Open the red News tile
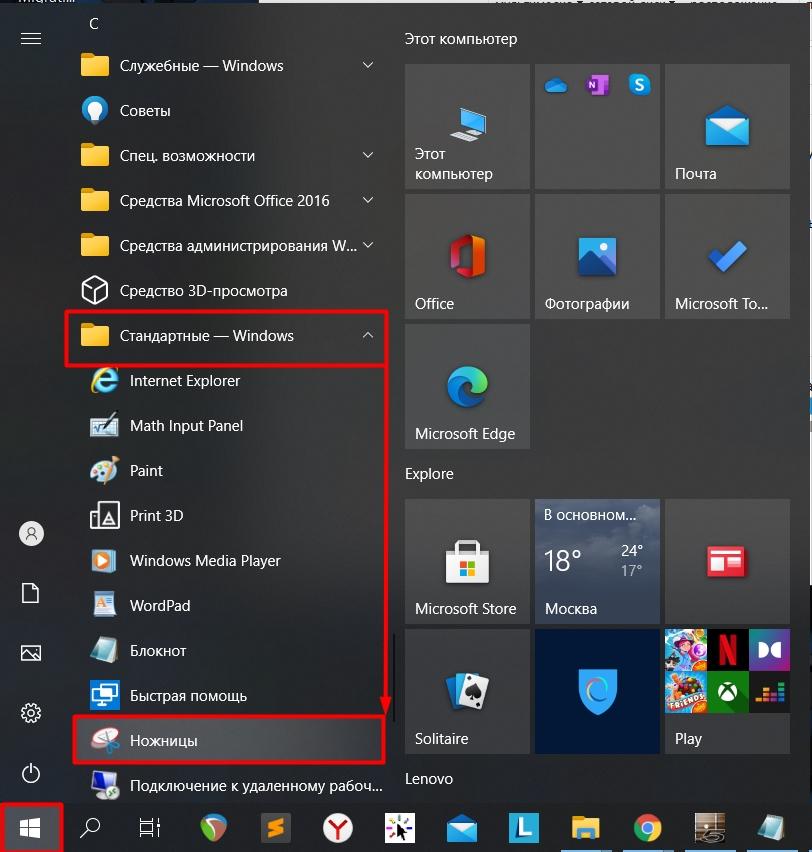Image resolution: width=812 pixels, height=852 pixels. click(x=727, y=561)
